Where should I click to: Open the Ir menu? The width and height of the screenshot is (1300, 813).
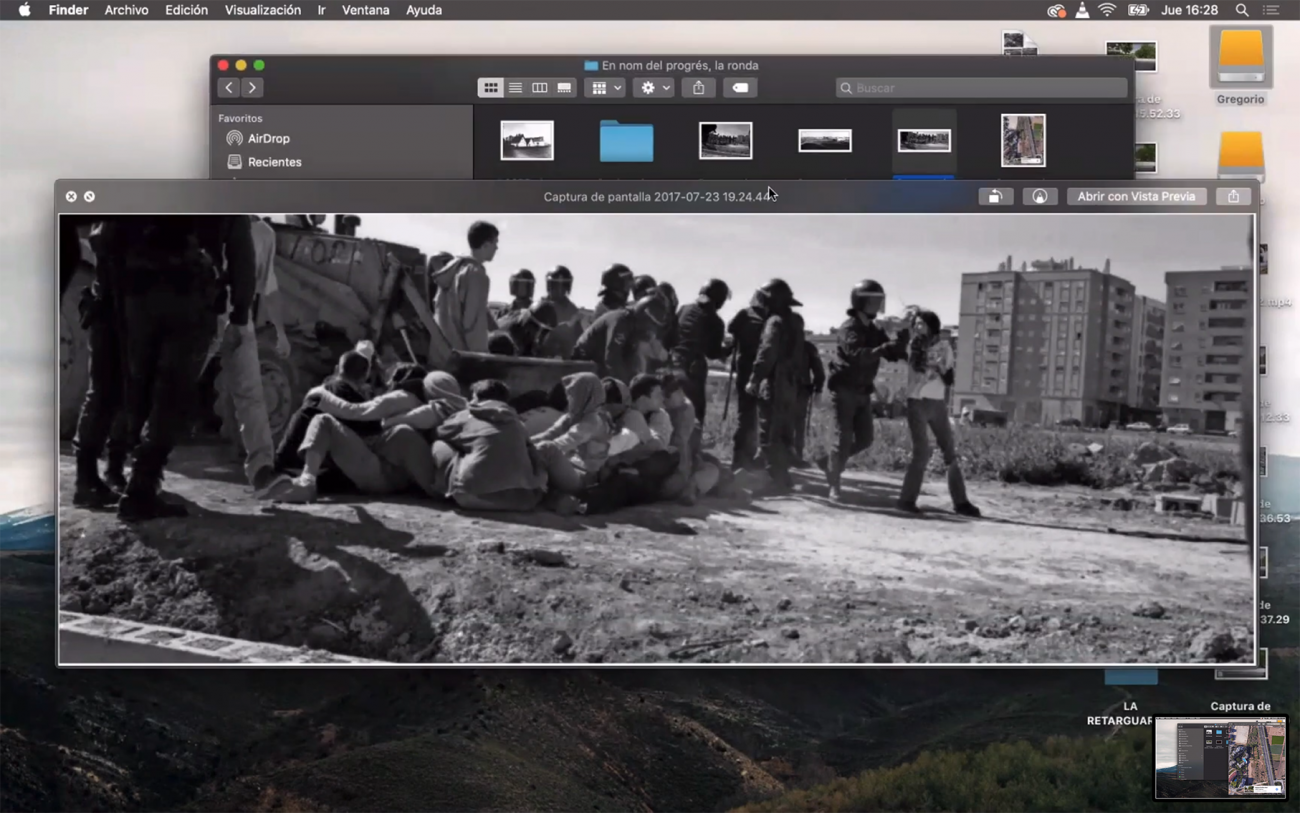(x=321, y=10)
